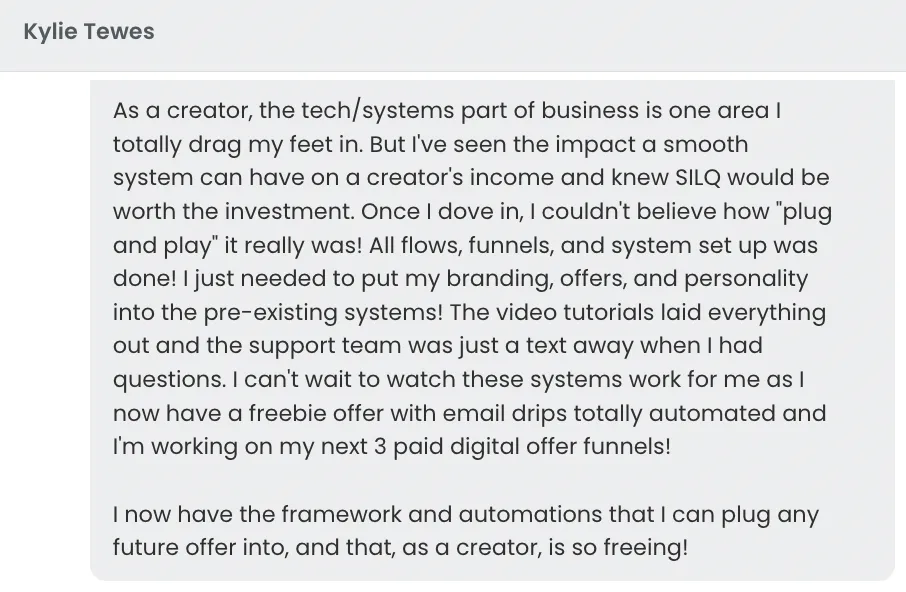Image resolution: width=906 pixels, height=592 pixels.
Task: Click the word "freeing!" ending the message
Action: [645, 548]
